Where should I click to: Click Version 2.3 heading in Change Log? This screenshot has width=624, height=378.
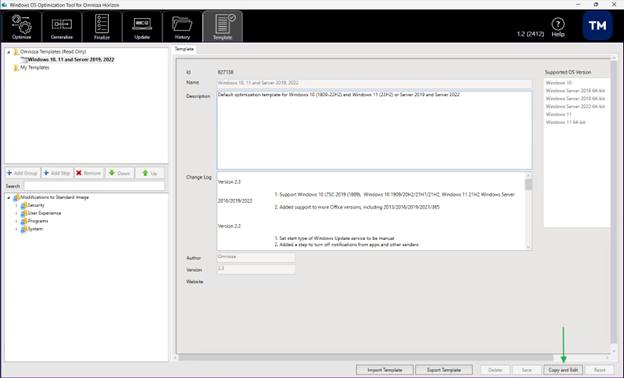point(229,182)
